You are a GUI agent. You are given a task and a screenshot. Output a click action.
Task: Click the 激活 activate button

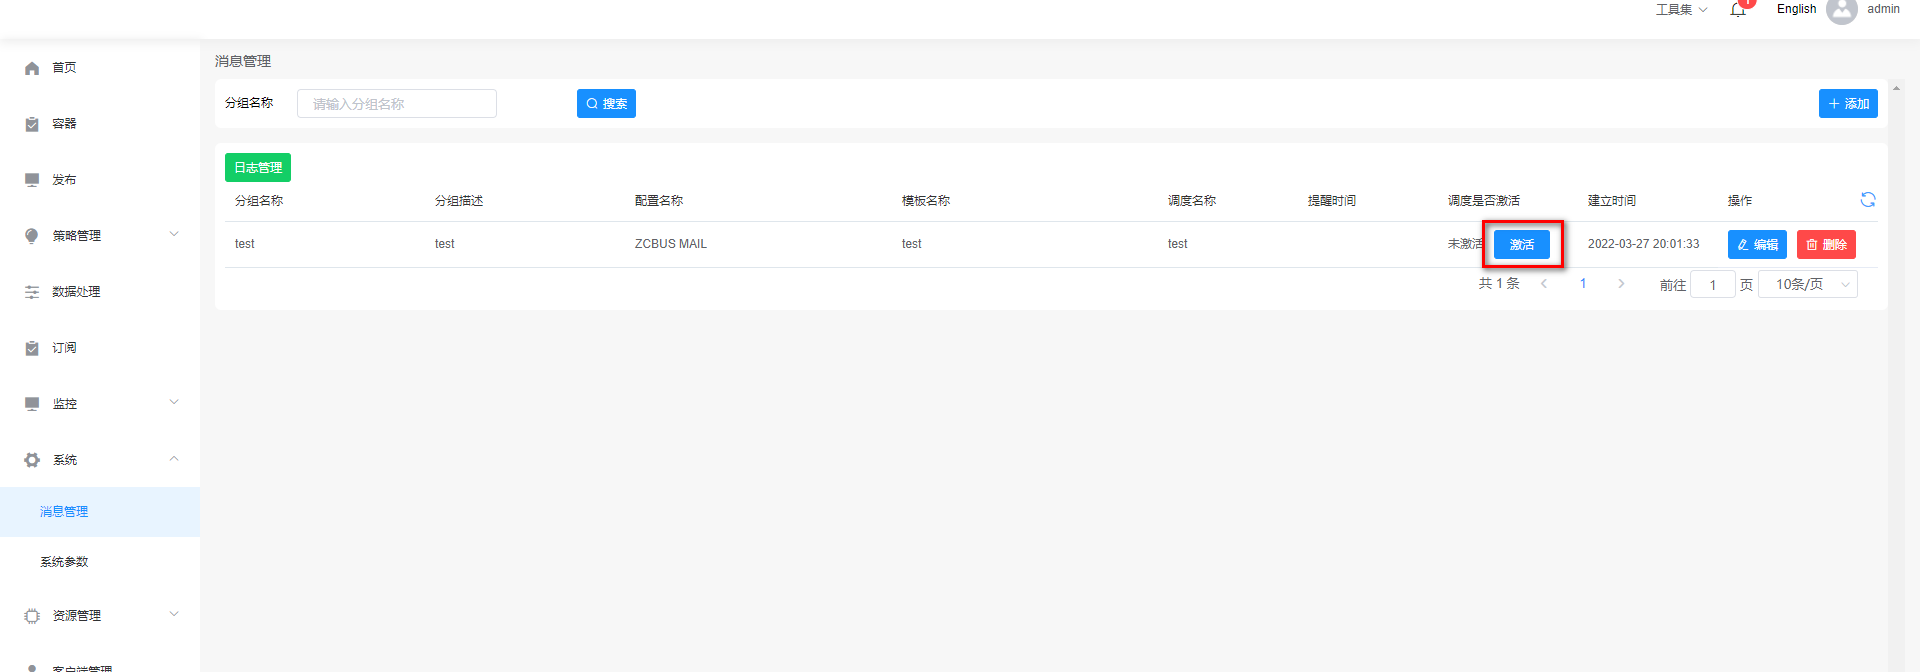[1522, 245]
